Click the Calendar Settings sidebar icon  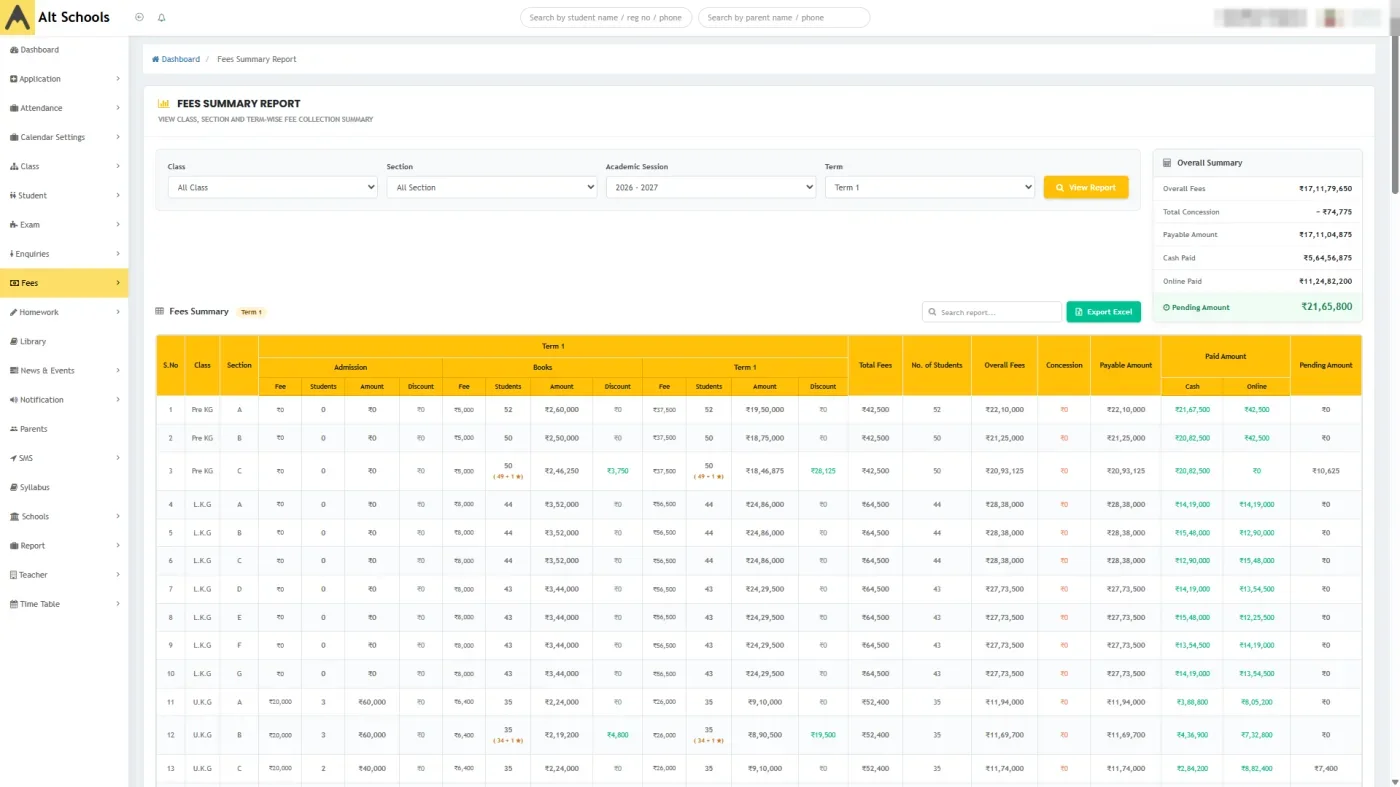(14, 137)
